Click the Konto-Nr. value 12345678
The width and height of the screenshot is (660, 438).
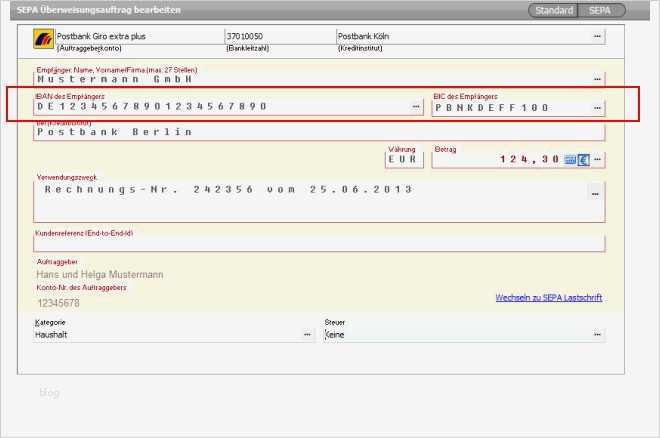[59, 303]
